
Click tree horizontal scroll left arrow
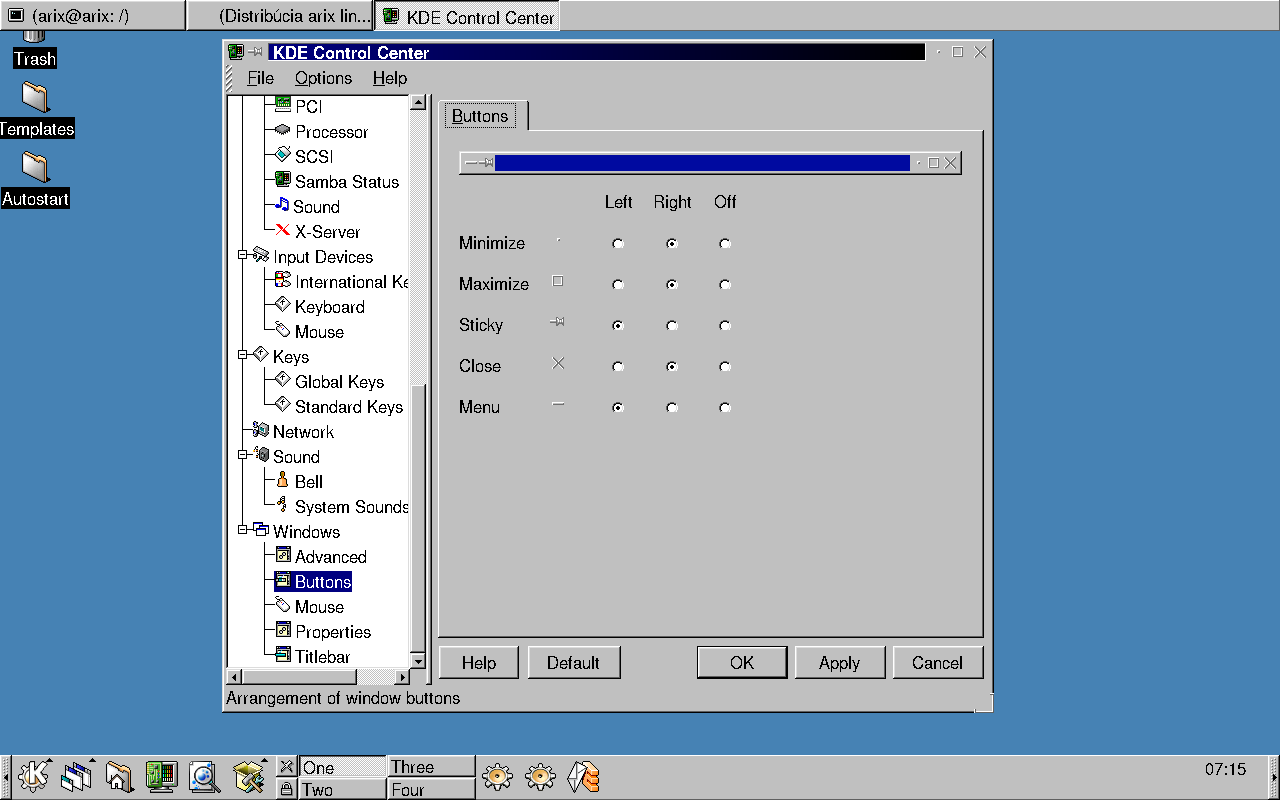click(235, 677)
